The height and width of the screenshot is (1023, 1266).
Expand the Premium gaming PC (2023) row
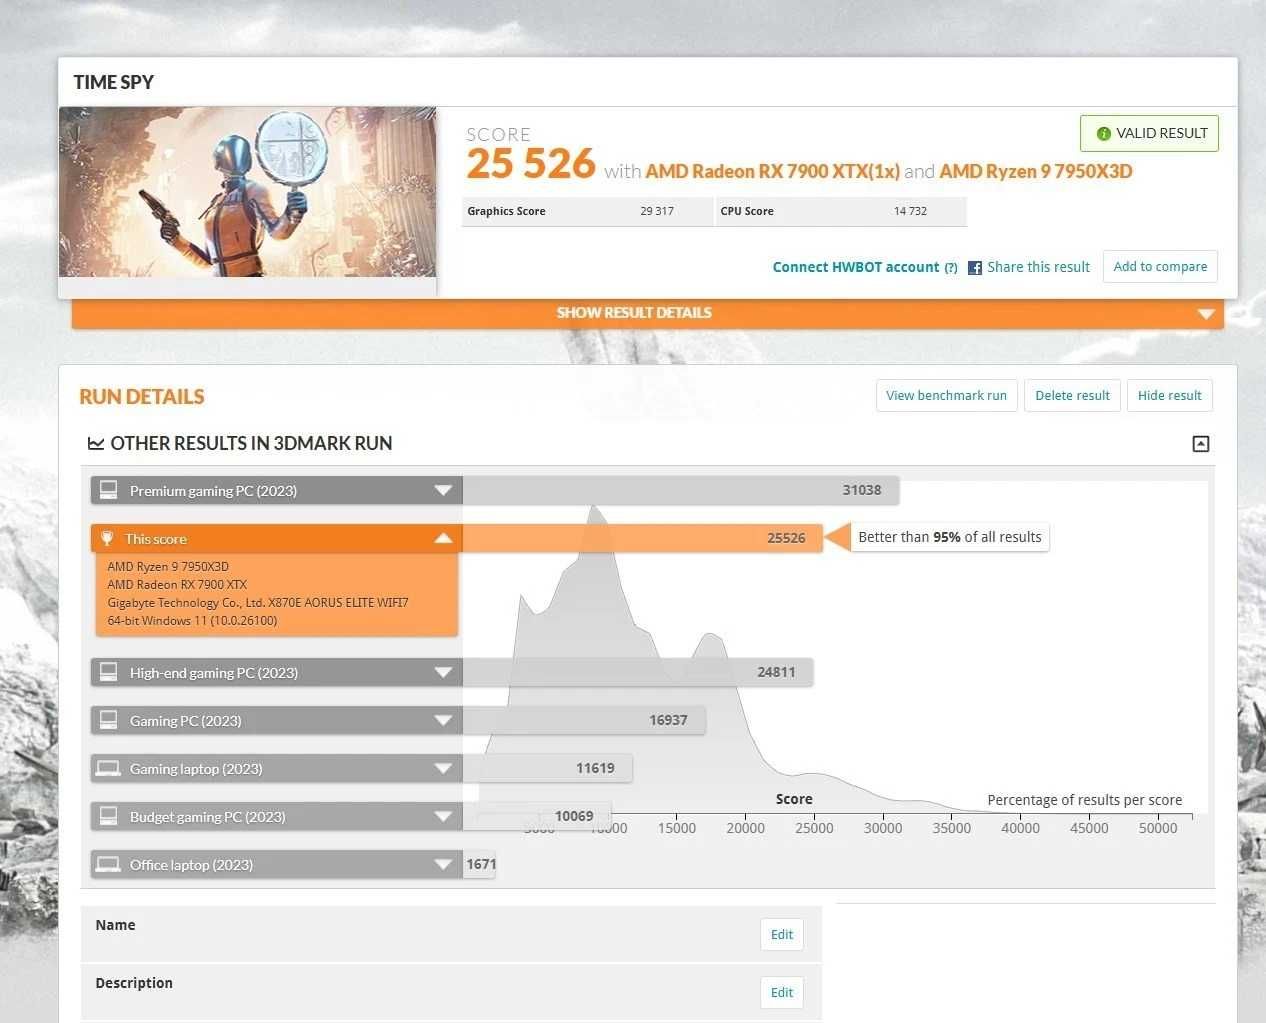(443, 491)
